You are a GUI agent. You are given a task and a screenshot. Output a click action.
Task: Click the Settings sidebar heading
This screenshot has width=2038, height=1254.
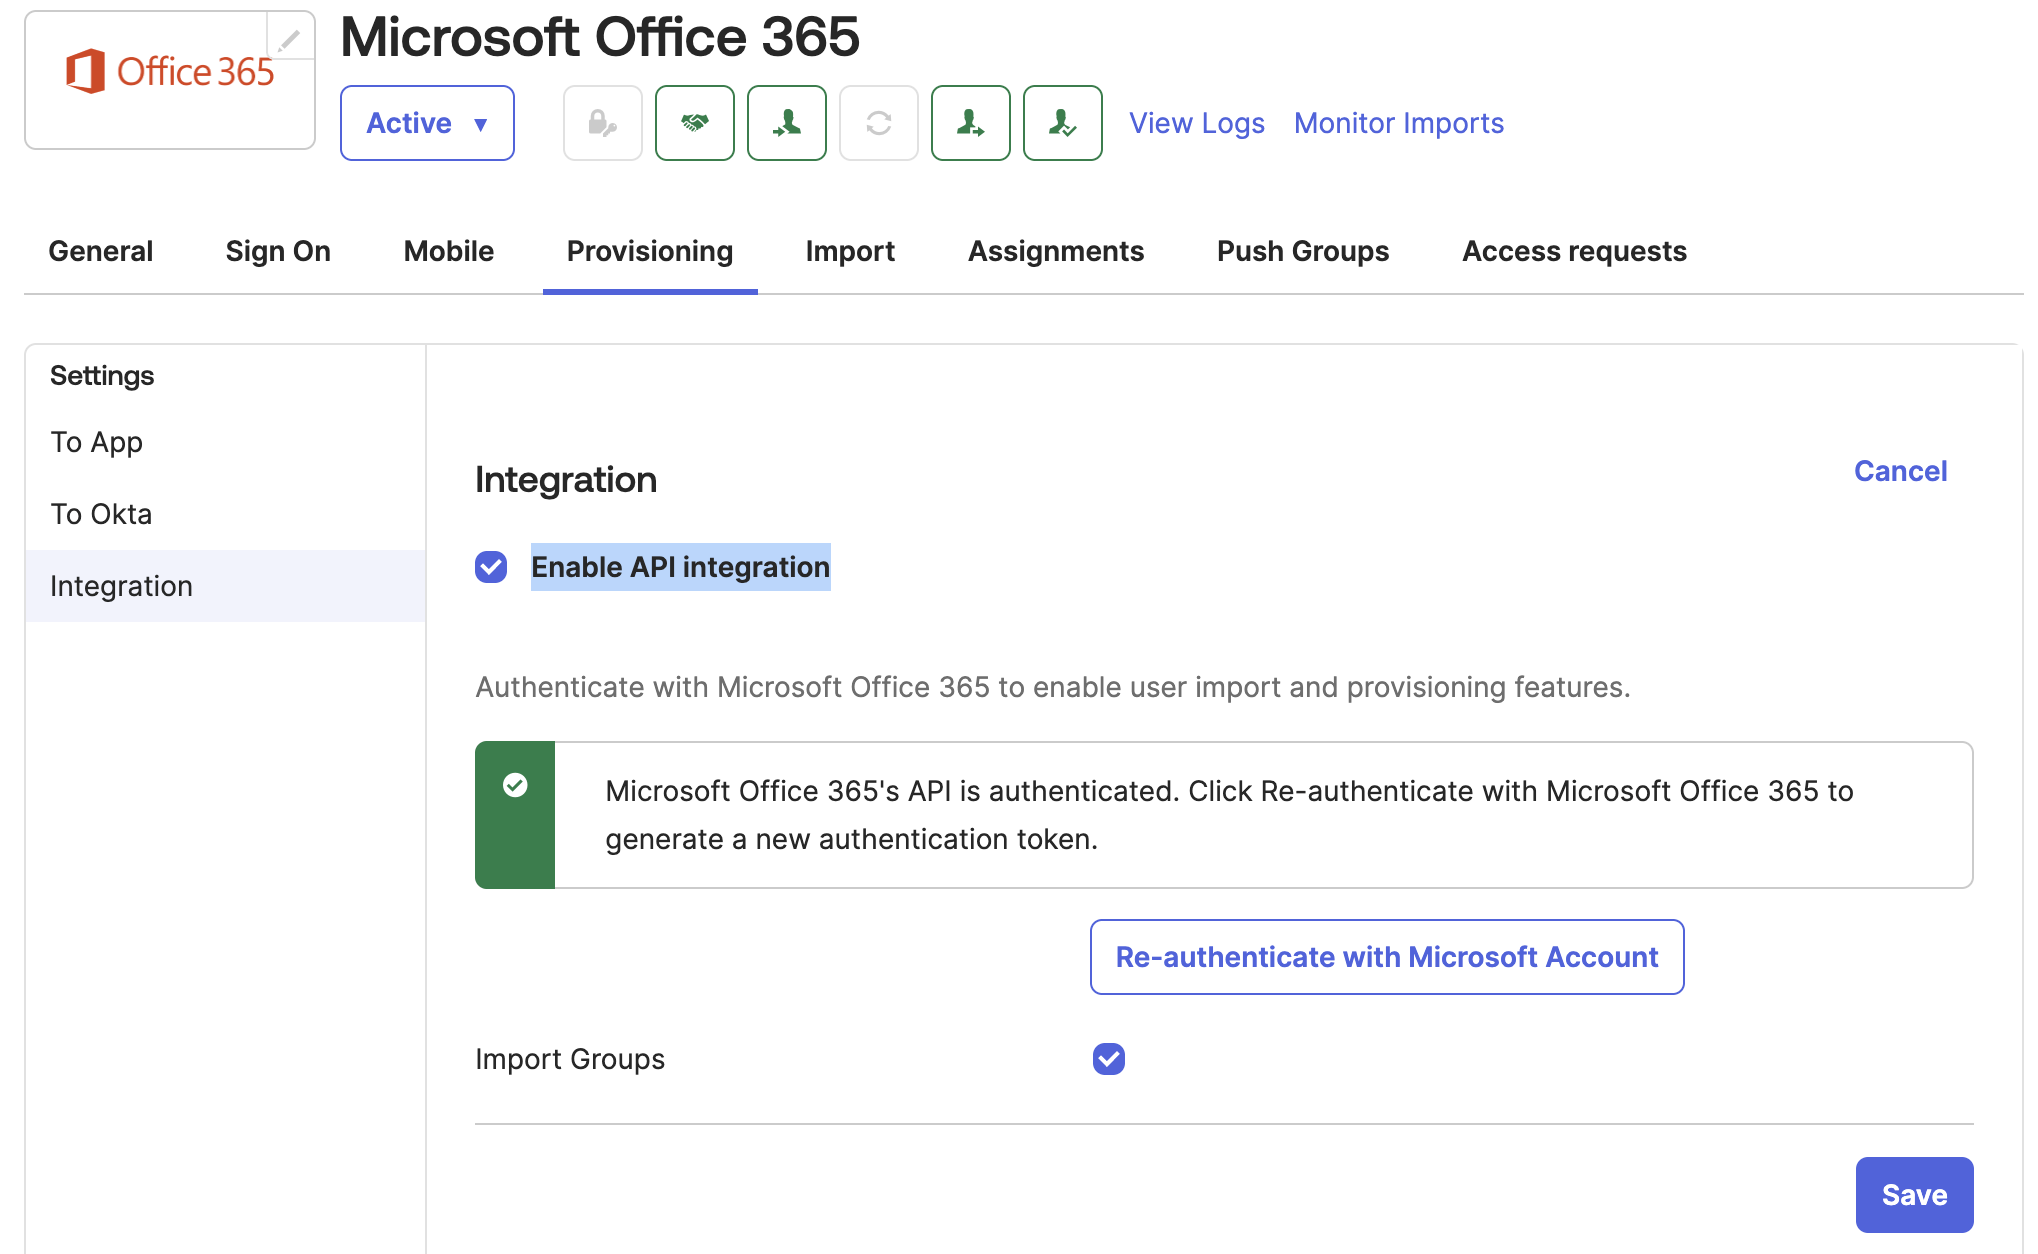pyautogui.click(x=102, y=376)
